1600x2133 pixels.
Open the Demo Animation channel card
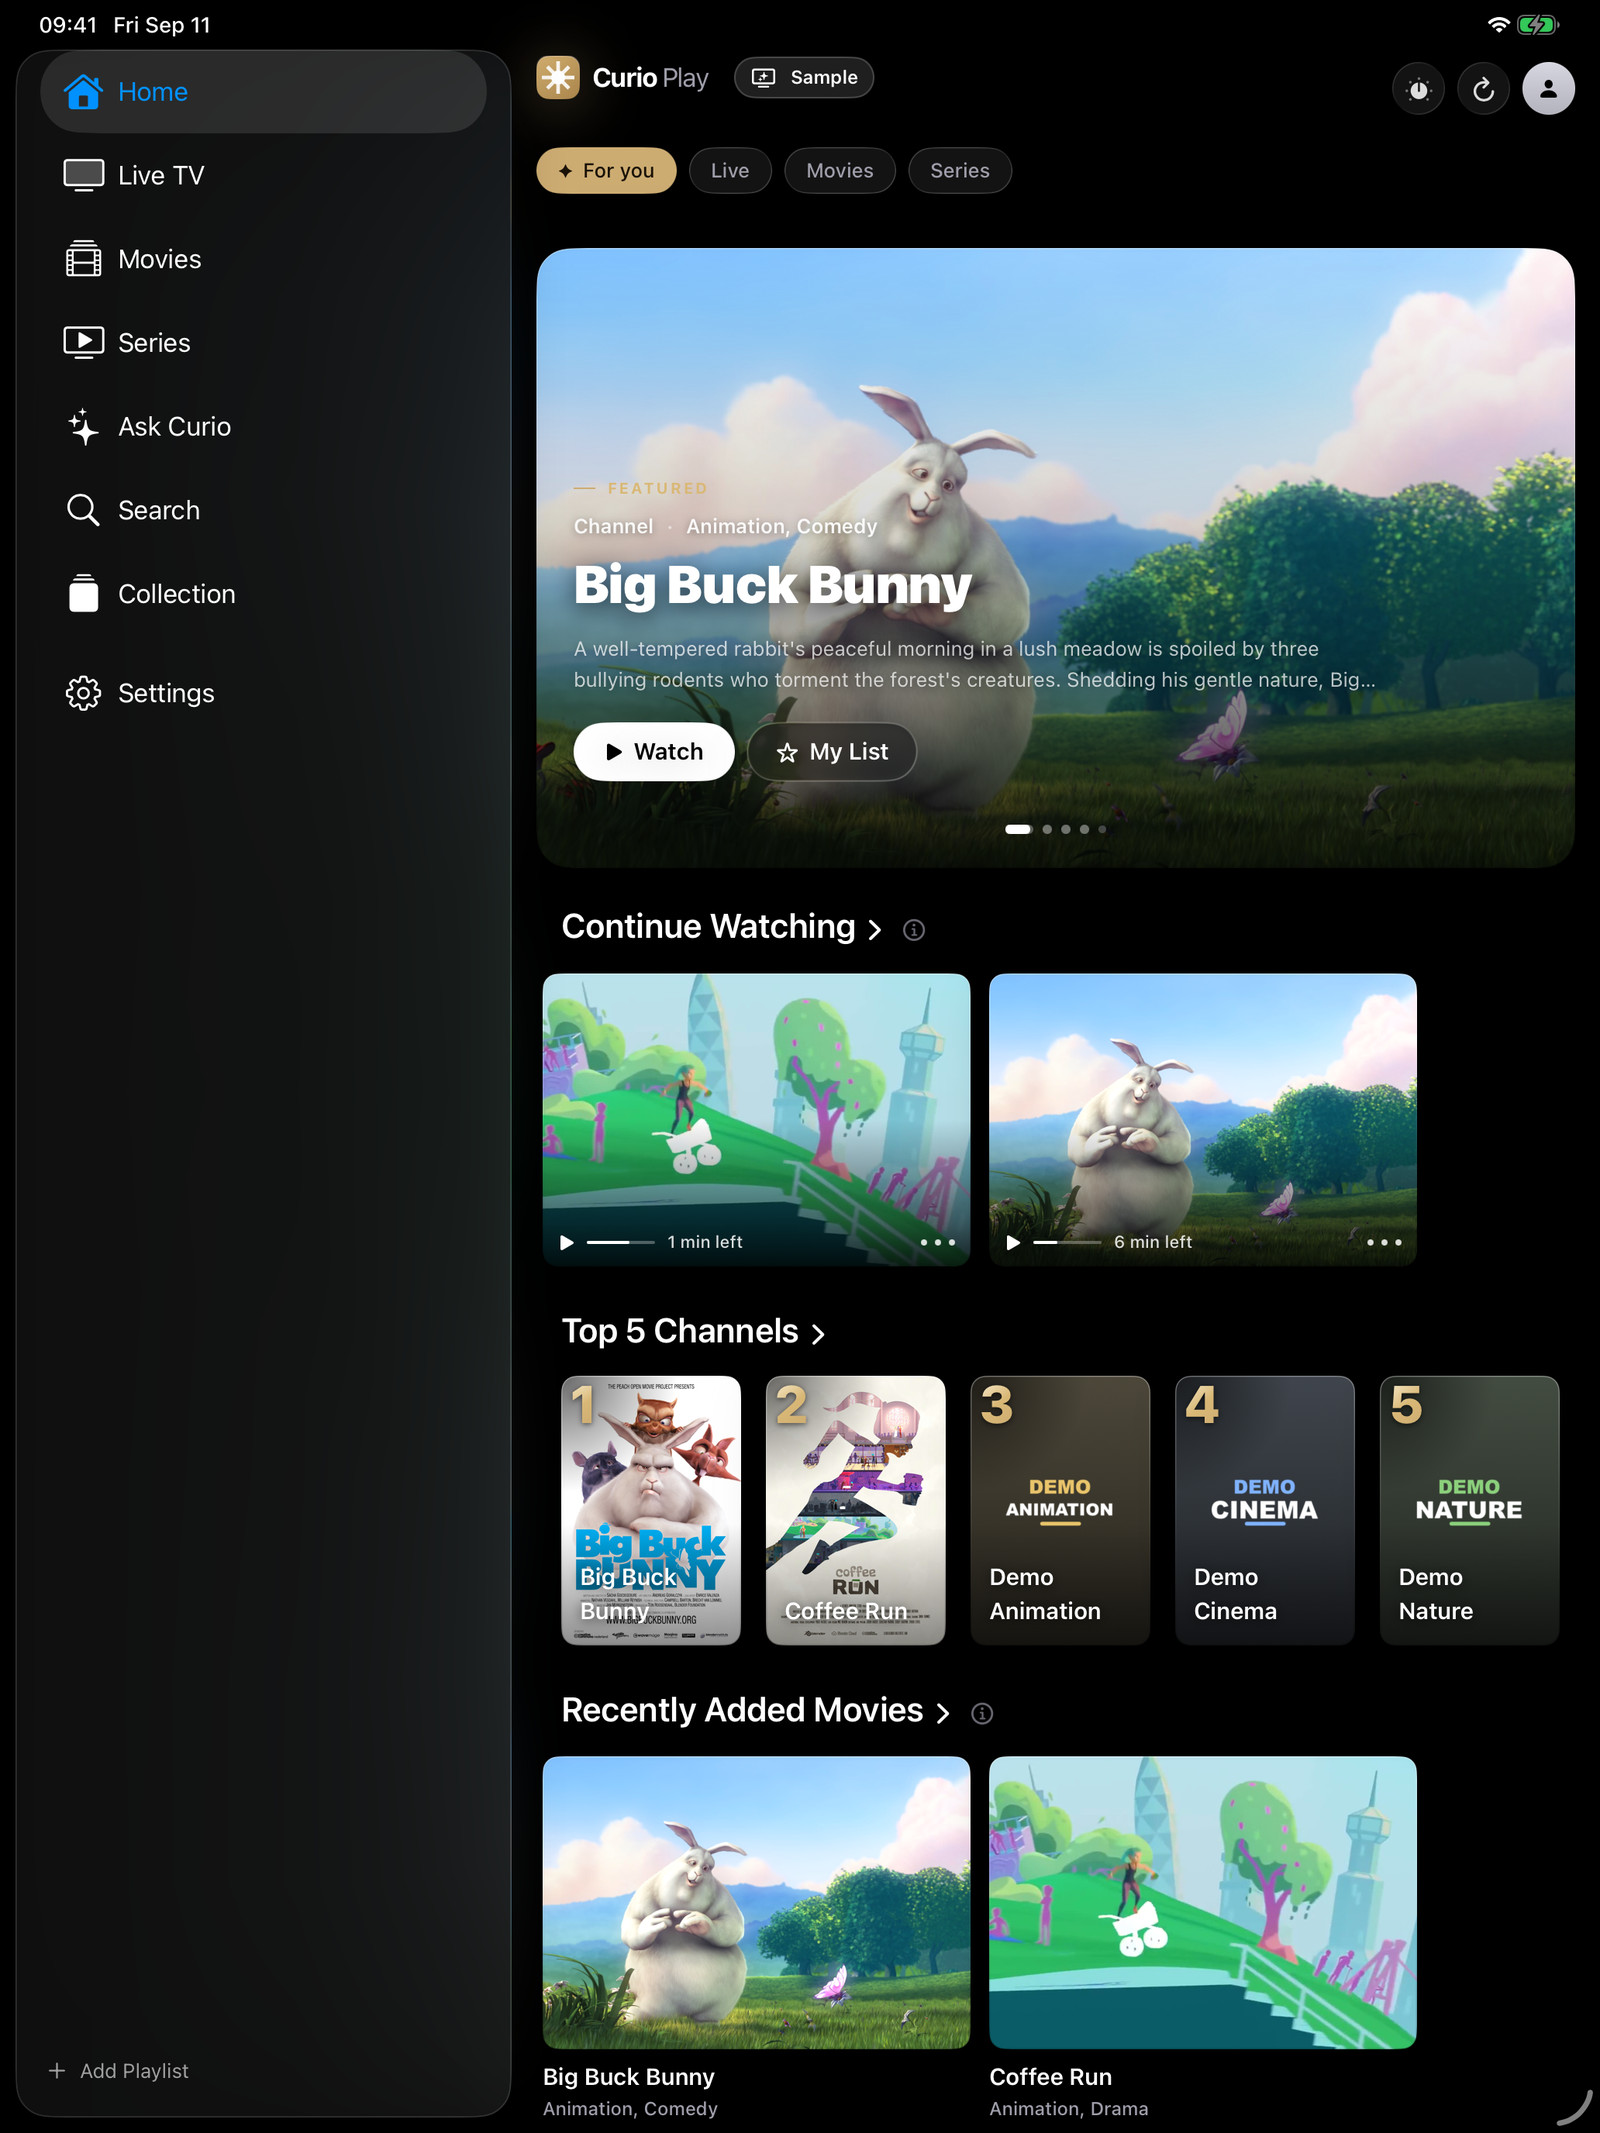coord(1060,1510)
